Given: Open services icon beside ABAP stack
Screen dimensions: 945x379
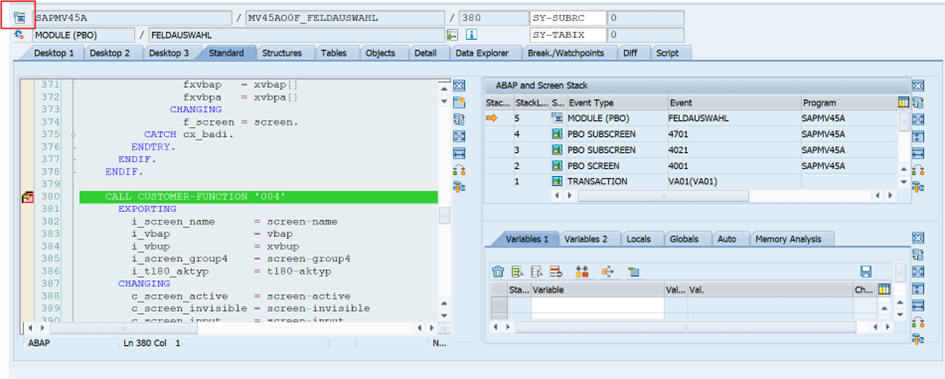Looking at the screenshot, I should coord(918,187).
